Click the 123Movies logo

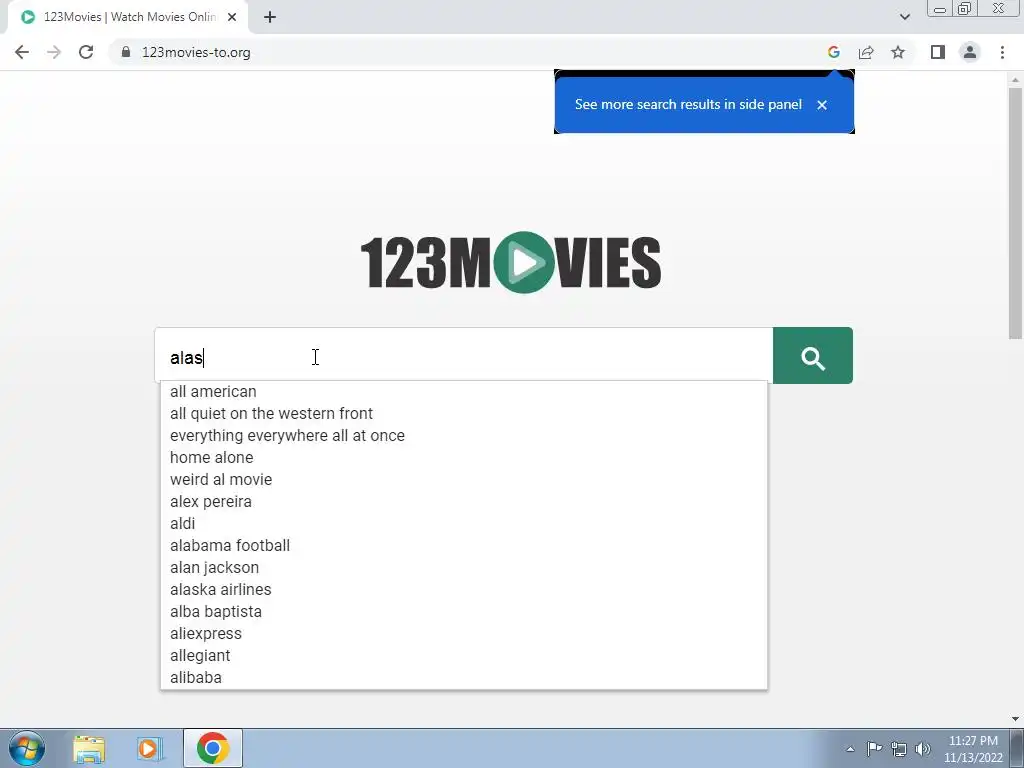pyautogui.click(x=511, y=262)
